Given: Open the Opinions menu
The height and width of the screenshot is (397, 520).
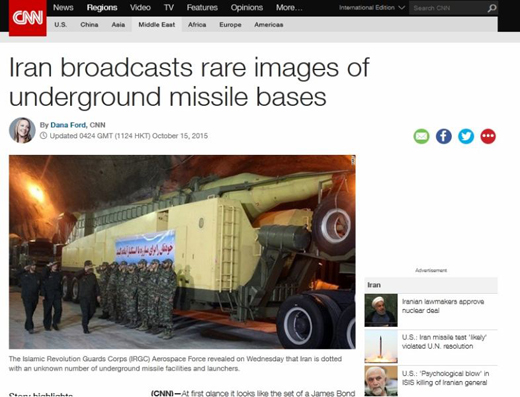Looking at the screenshot, I should pyautogui.click(x=247, y=8).
